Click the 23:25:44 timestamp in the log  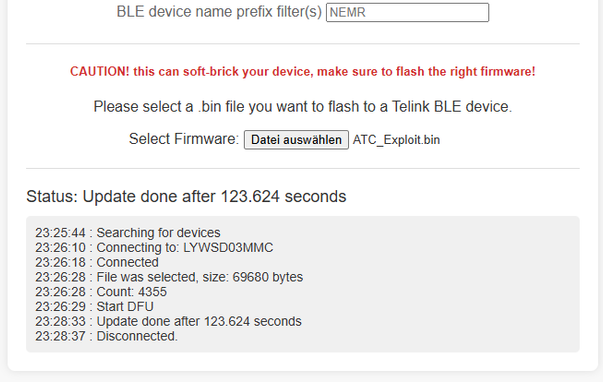60,233
